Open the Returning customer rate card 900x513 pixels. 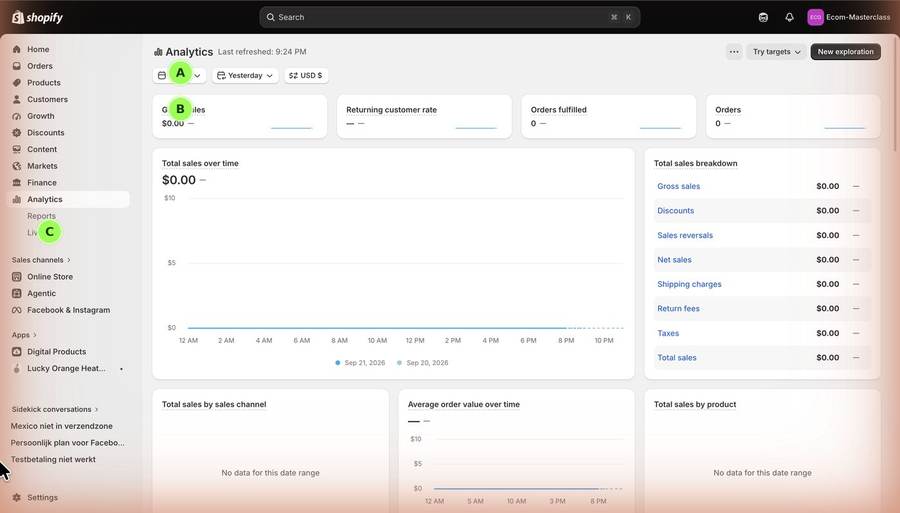(424, 116)
